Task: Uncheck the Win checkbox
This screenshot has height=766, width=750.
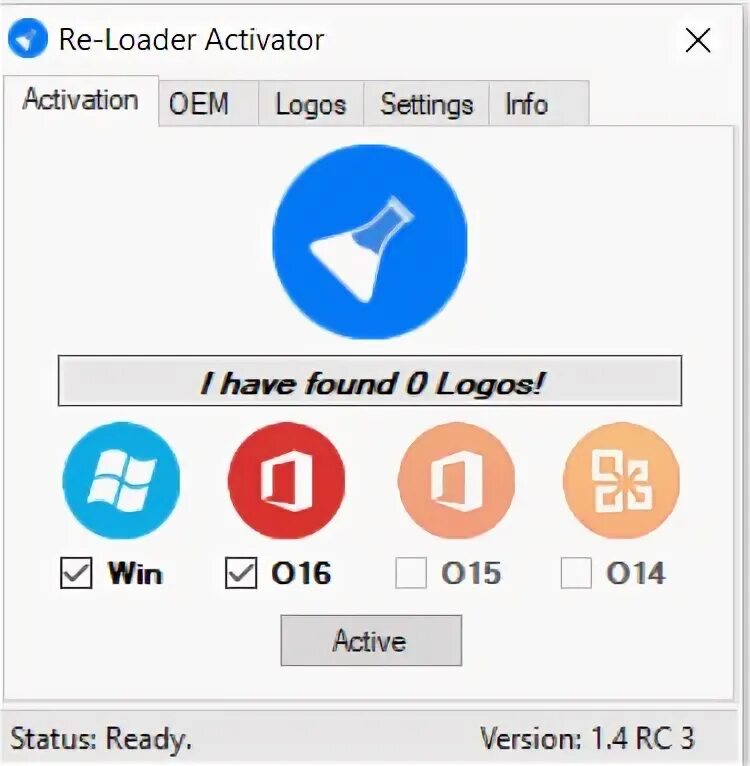Action: point(76,573)
